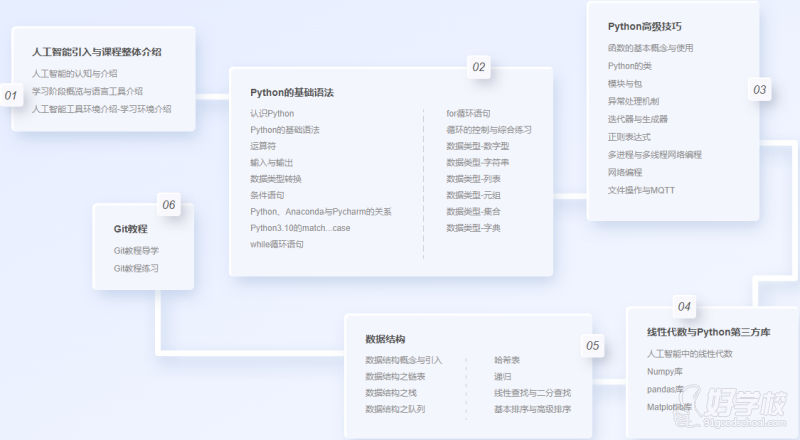Click the 04 step number badge
The height and width of the screenshot is (440, 800).
pyautogui.click(x=684, y=306)
